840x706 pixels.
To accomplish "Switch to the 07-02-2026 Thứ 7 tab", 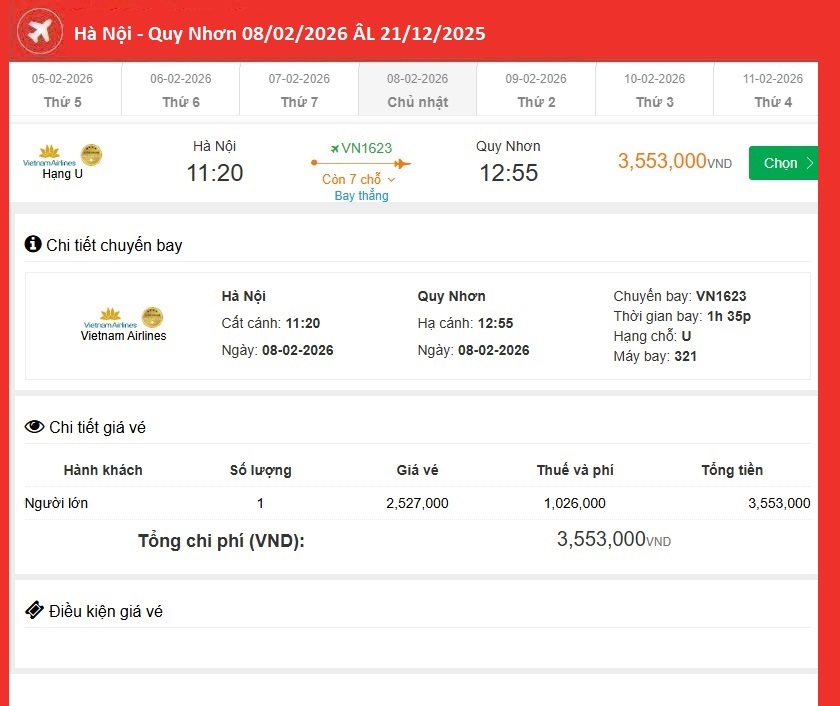I will (x=299, y=90).
